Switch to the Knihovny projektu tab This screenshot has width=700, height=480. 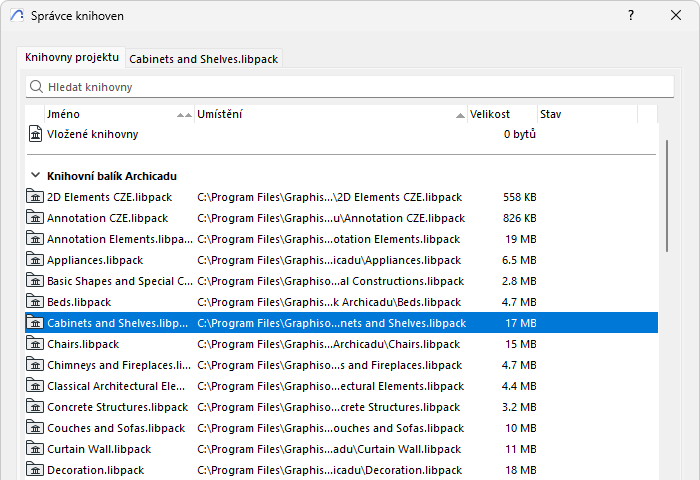[72, 58]
